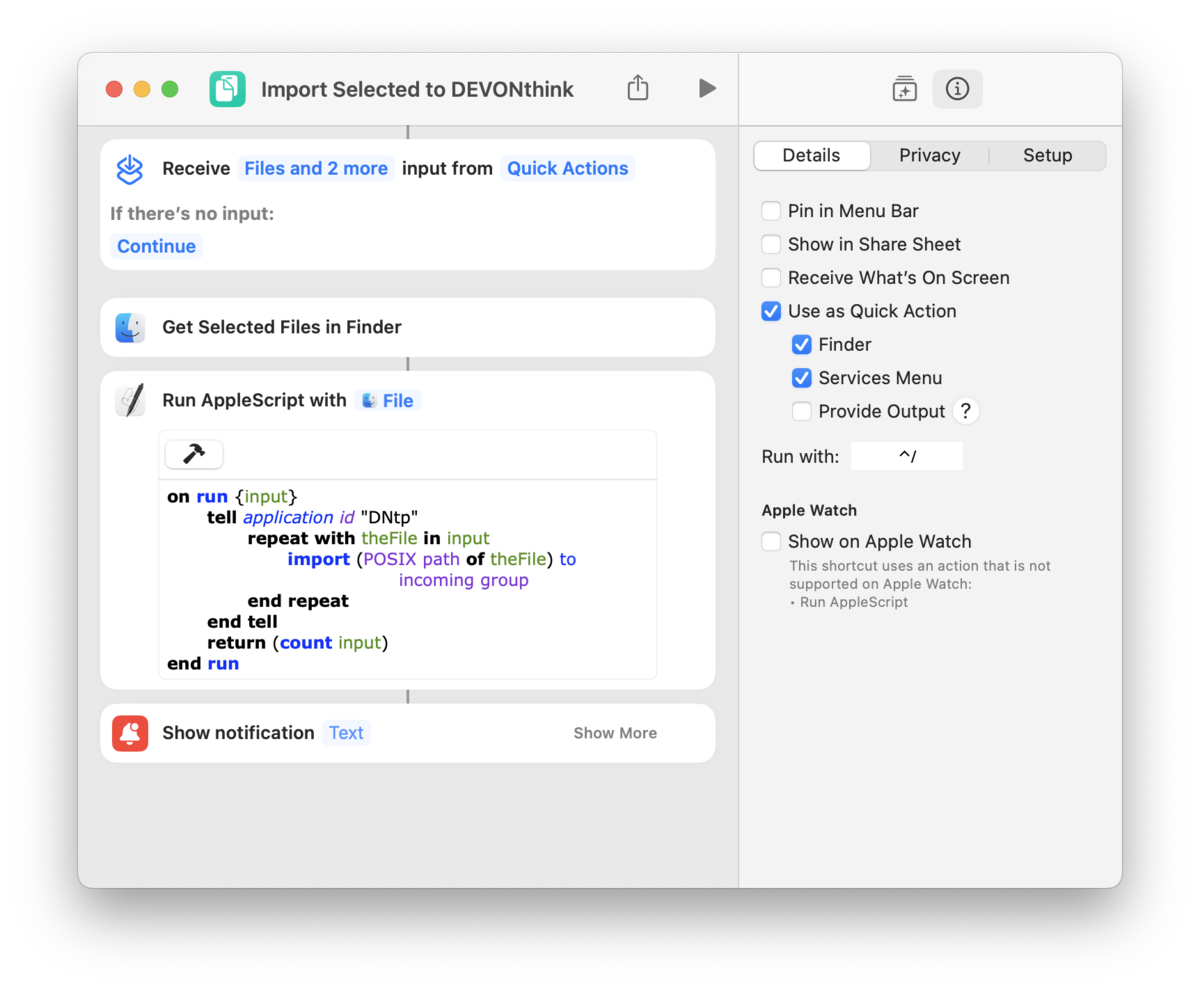
Task: Click the Script Editor icon in Run AppleScript
Action: [130, 400]
